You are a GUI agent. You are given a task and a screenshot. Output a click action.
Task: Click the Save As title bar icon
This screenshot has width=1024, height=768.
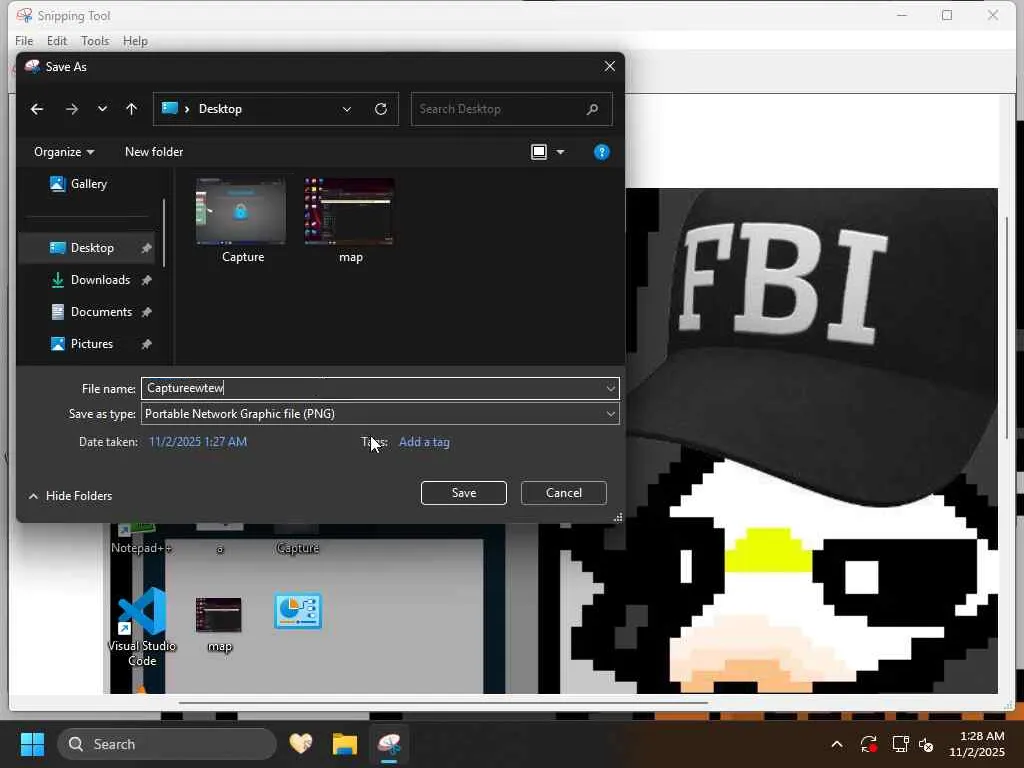coord(32,67)
